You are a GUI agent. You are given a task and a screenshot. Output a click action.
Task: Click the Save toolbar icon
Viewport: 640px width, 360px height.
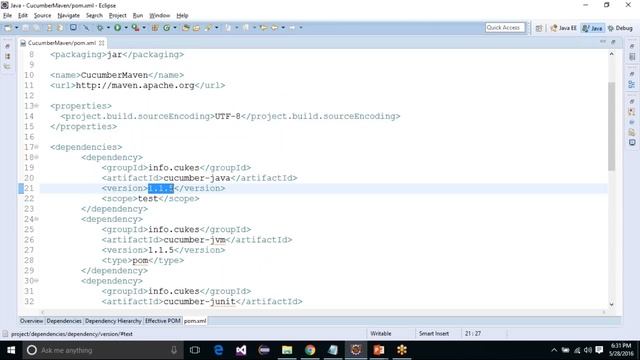[x=25, y=28]
